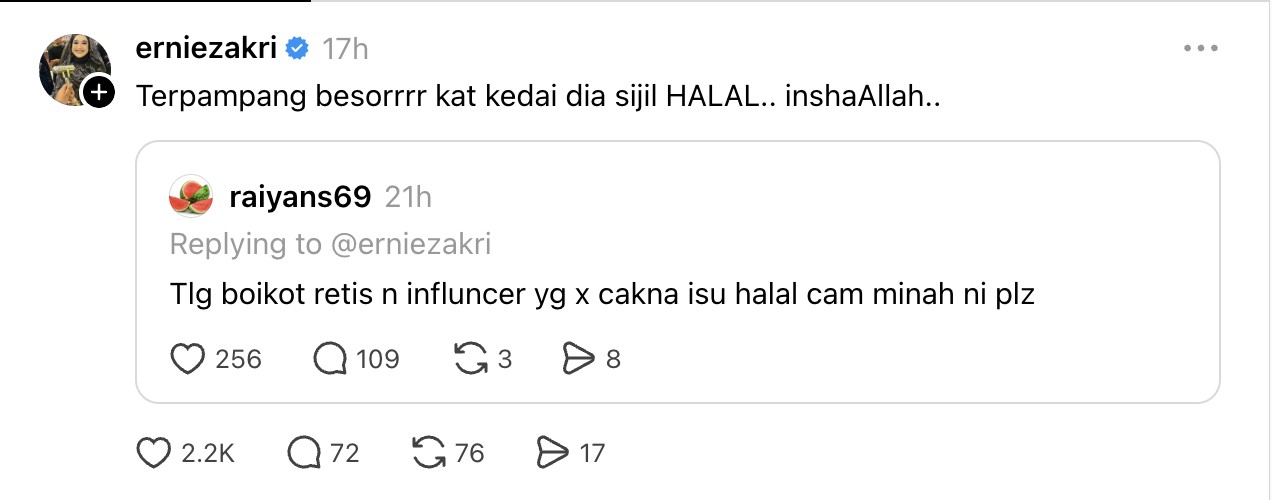Follow erniezakri via the plus badge
This screenshot has height=500, width=1272.
(x=98, y=93)
